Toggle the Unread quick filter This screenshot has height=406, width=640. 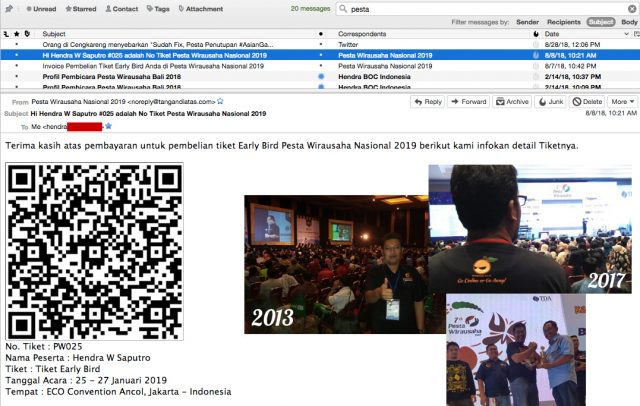41,8
